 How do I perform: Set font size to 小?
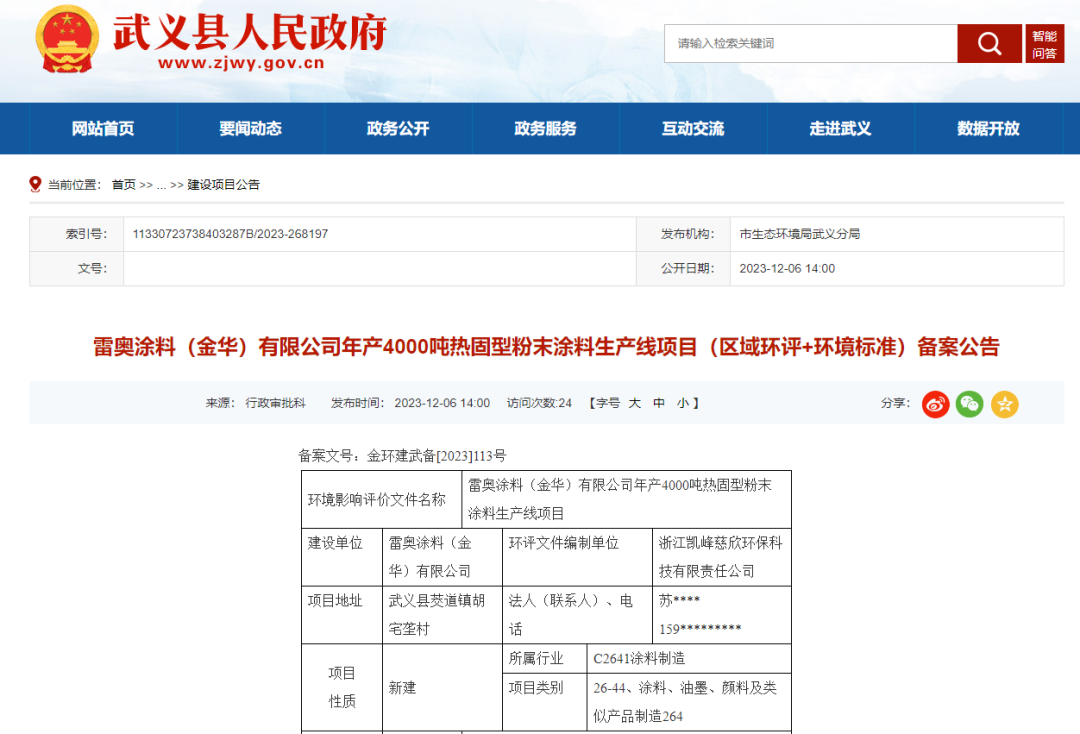[682, 403]
